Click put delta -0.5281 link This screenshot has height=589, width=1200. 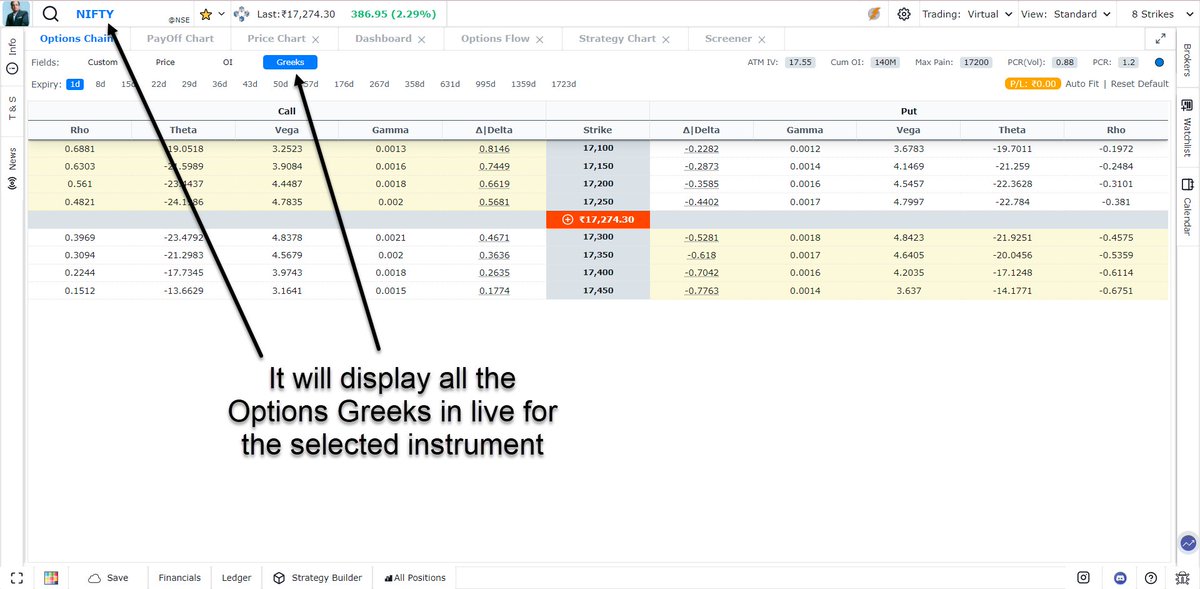701,237
